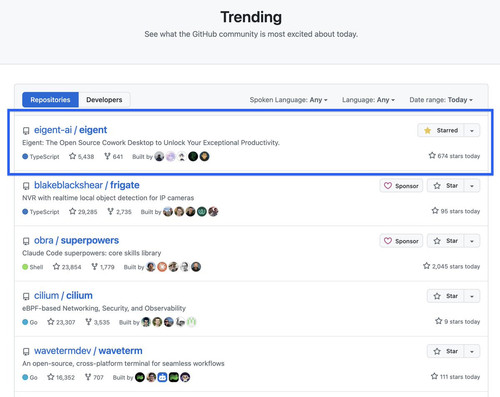View superpowers stargazers count 23,854
500x397 pixels.
pos(67,267)
